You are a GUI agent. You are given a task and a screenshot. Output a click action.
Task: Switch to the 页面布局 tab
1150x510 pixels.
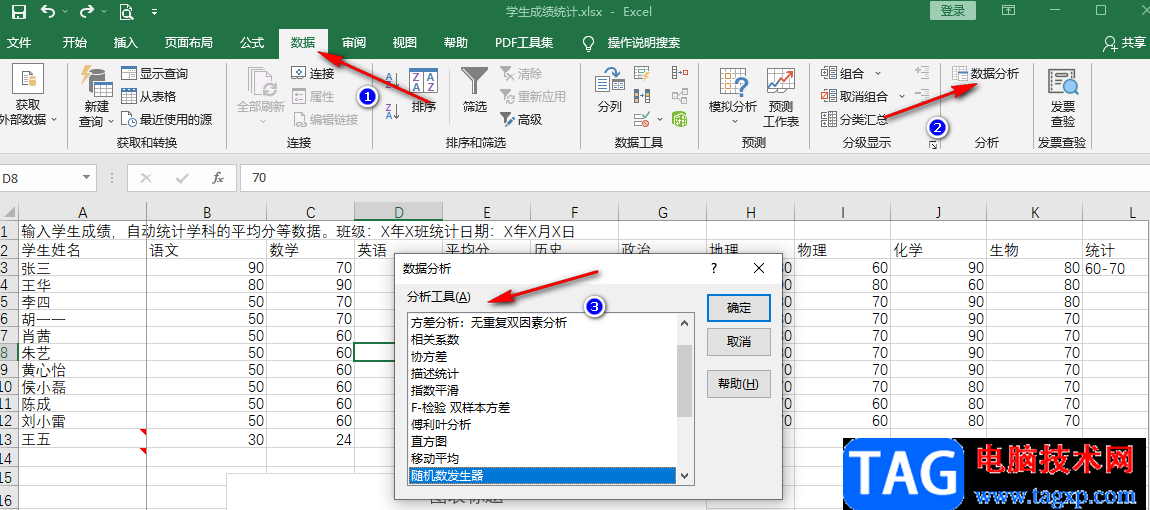188,43
